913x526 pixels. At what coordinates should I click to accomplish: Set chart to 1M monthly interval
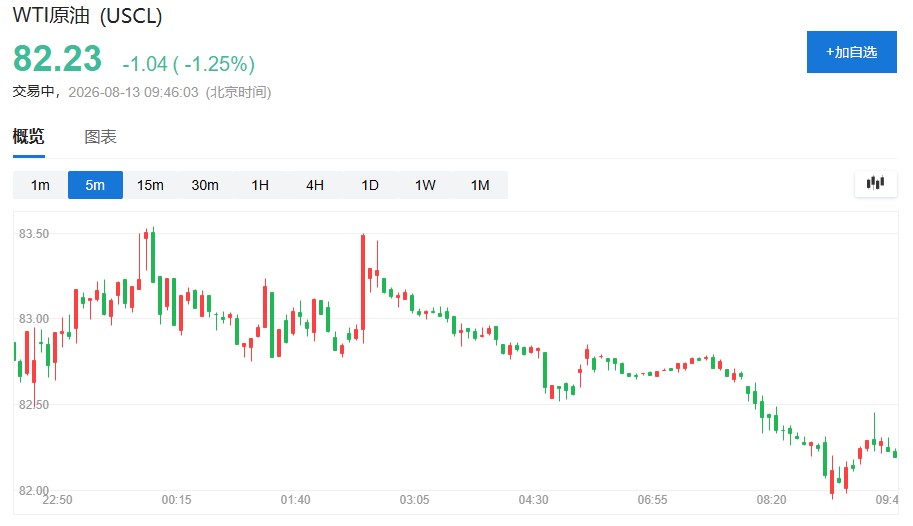pos(480,185)
